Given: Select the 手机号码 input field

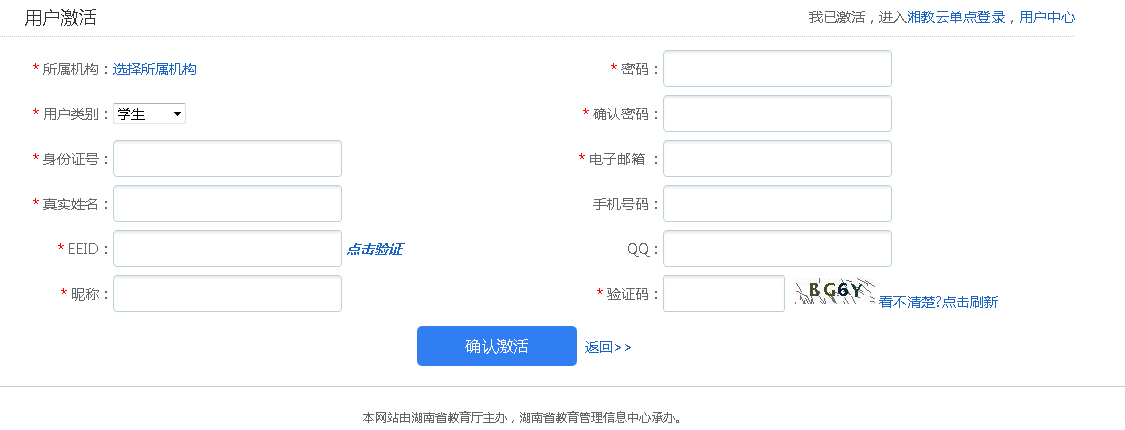Looking at the screenshot, I should pos(777,204).
